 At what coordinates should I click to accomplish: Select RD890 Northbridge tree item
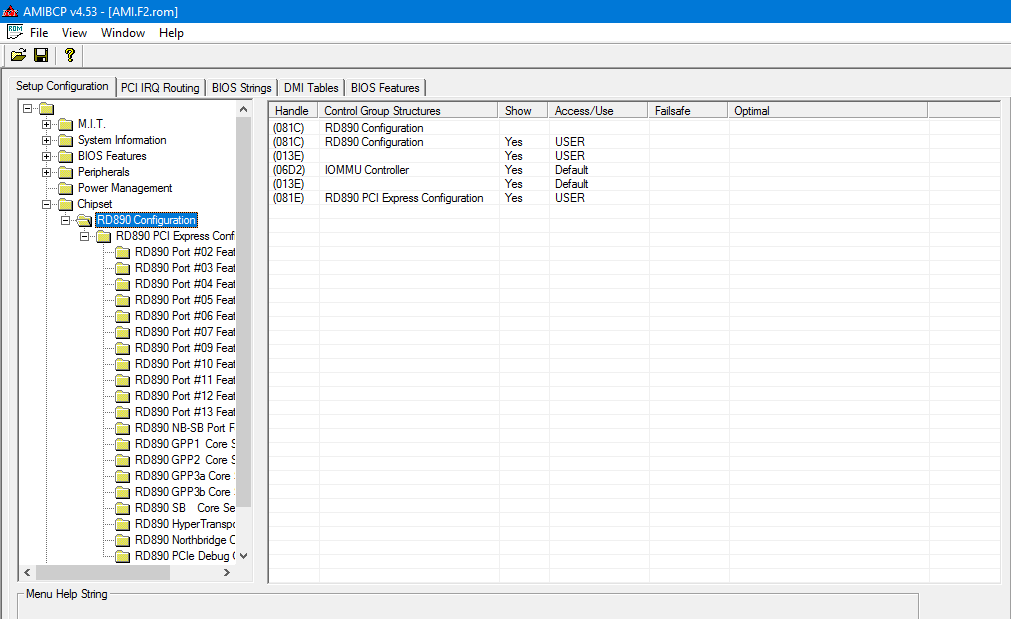(x=184, y=540)
